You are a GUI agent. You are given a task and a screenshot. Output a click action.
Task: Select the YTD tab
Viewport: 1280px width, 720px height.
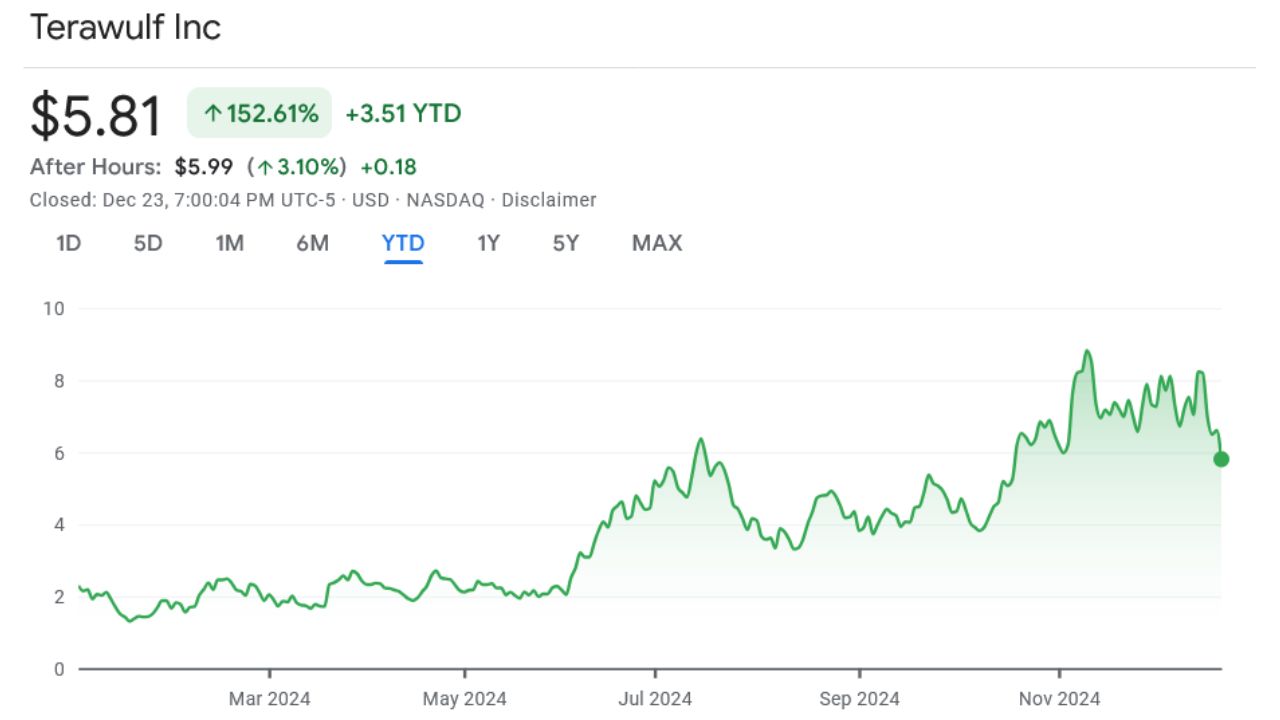pyautogui.click(x=403, y=243)
